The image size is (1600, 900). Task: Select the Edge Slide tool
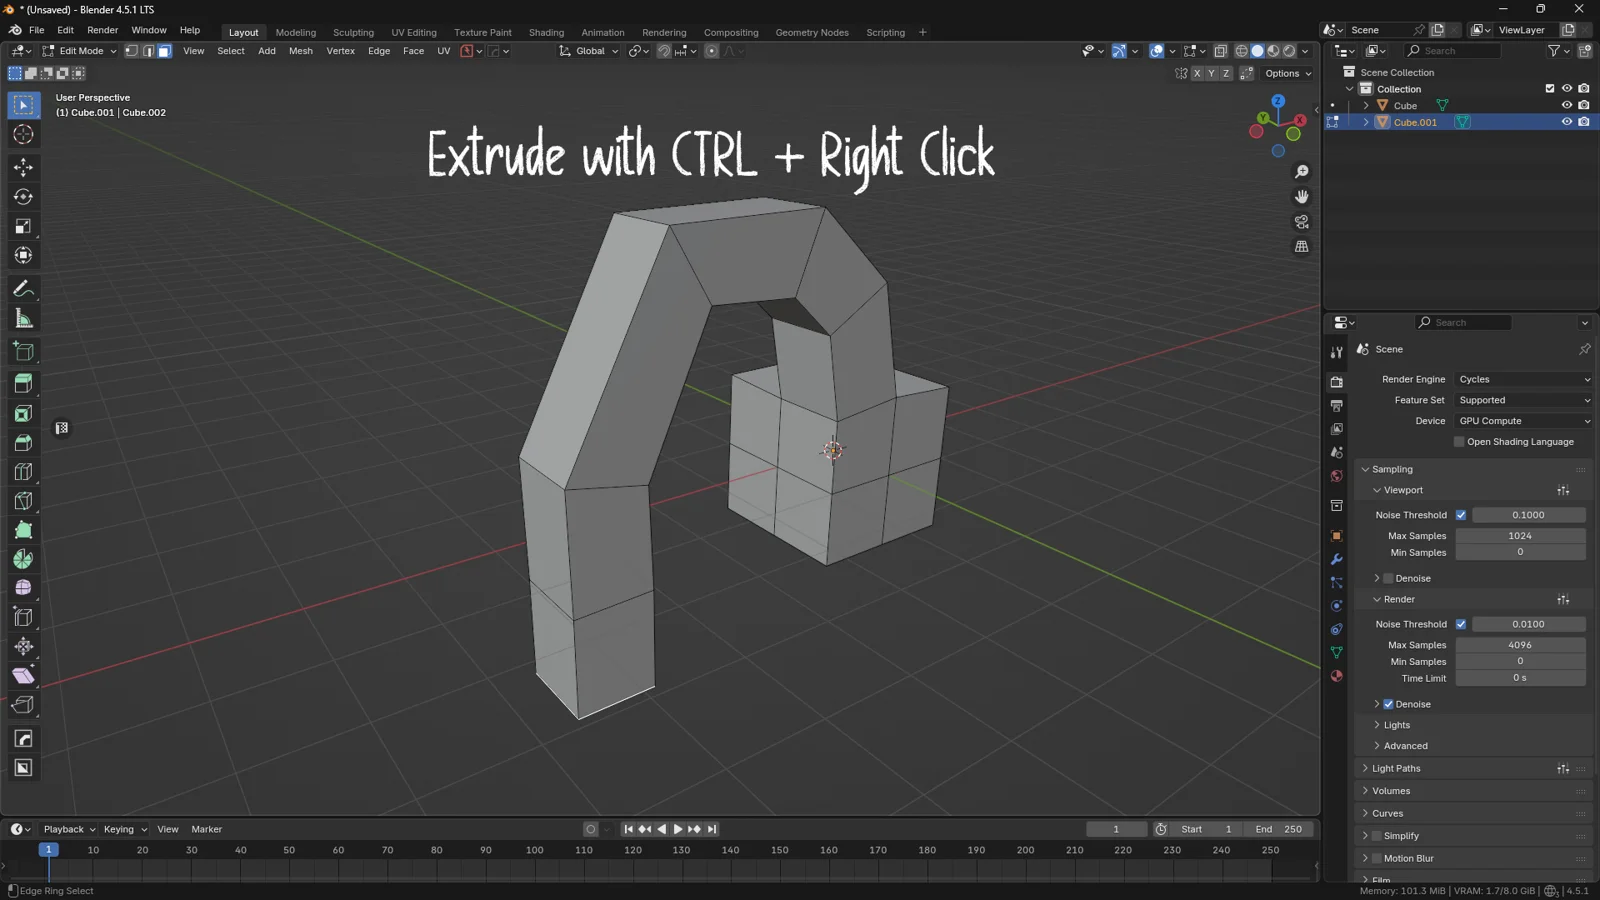pyautogui.click(x=23, y=617)
